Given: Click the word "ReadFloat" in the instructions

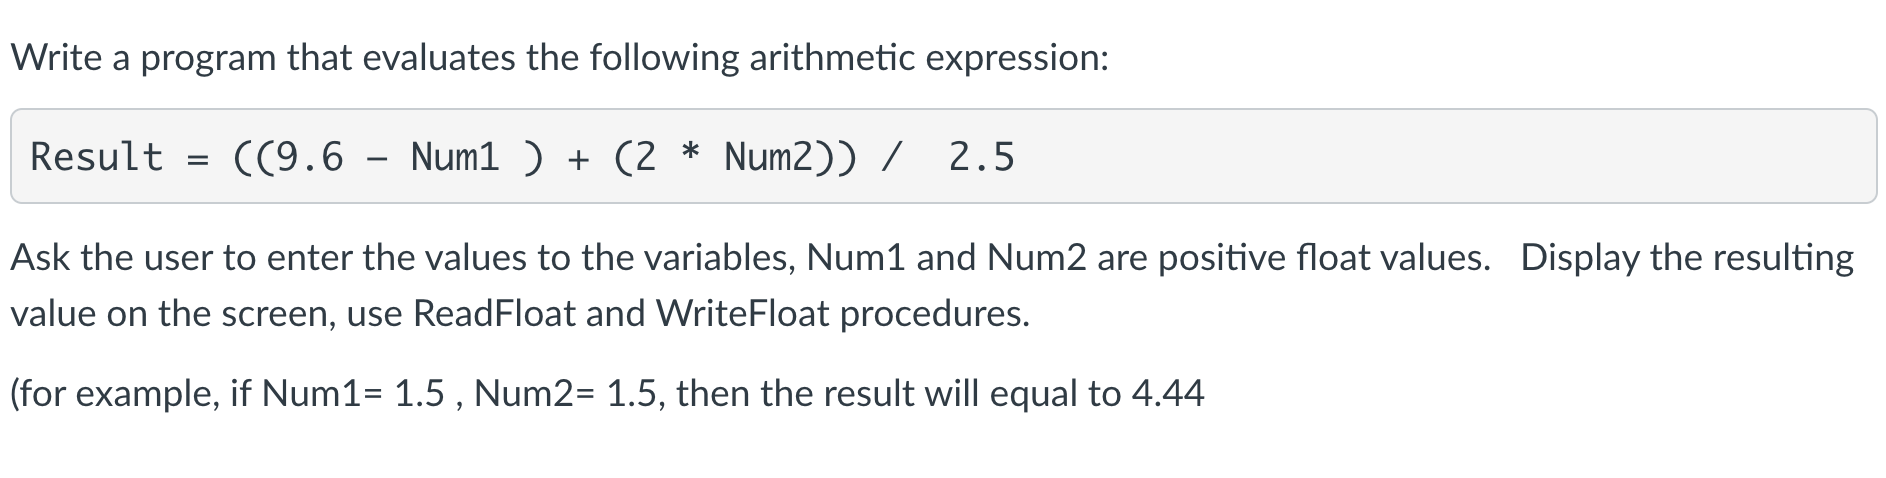Looking at the screenshot, I should (494, 314).
